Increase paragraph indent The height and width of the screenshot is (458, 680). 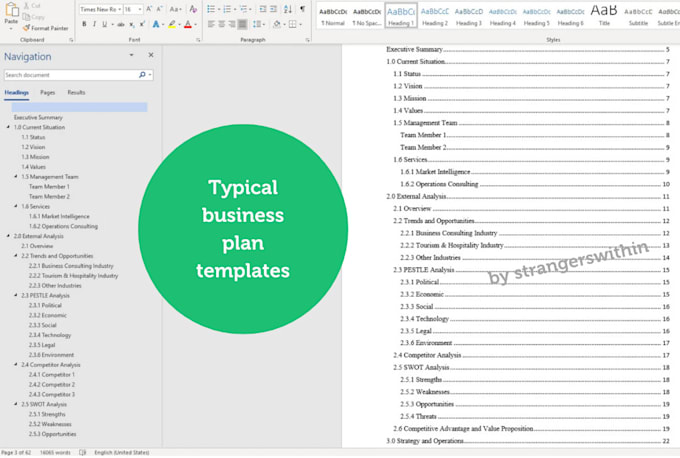273,9
